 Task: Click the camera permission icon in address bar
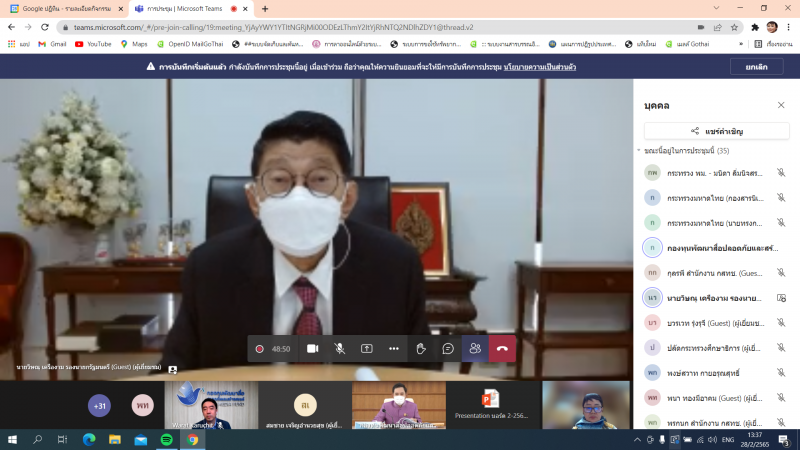701,28
